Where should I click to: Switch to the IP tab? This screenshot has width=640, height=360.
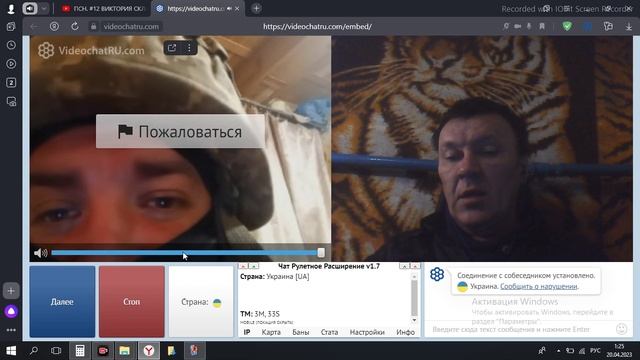(247, 332)
